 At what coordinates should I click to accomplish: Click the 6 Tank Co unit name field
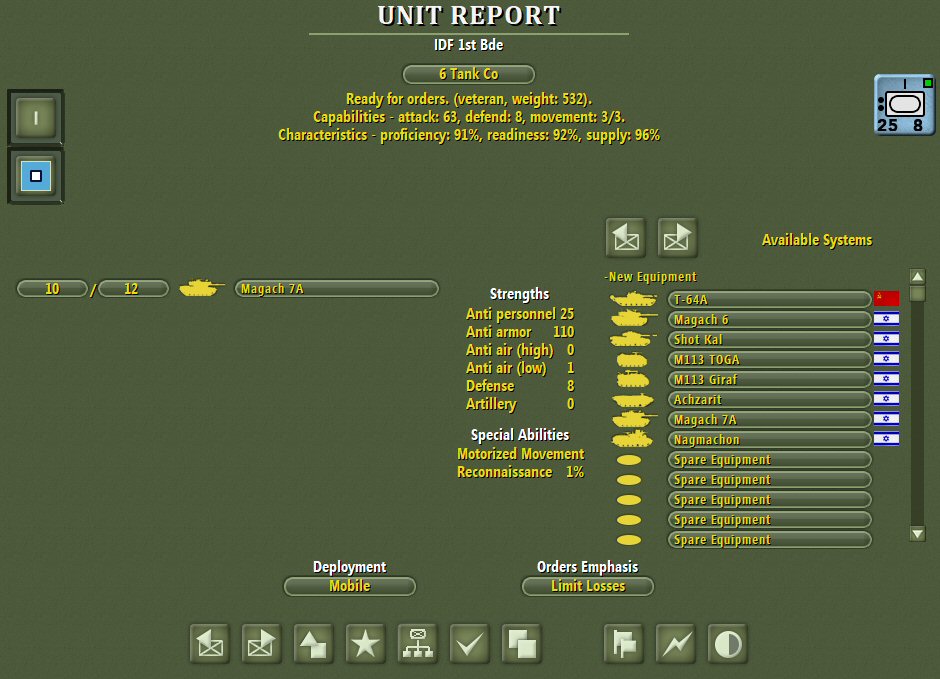[469, 74]
